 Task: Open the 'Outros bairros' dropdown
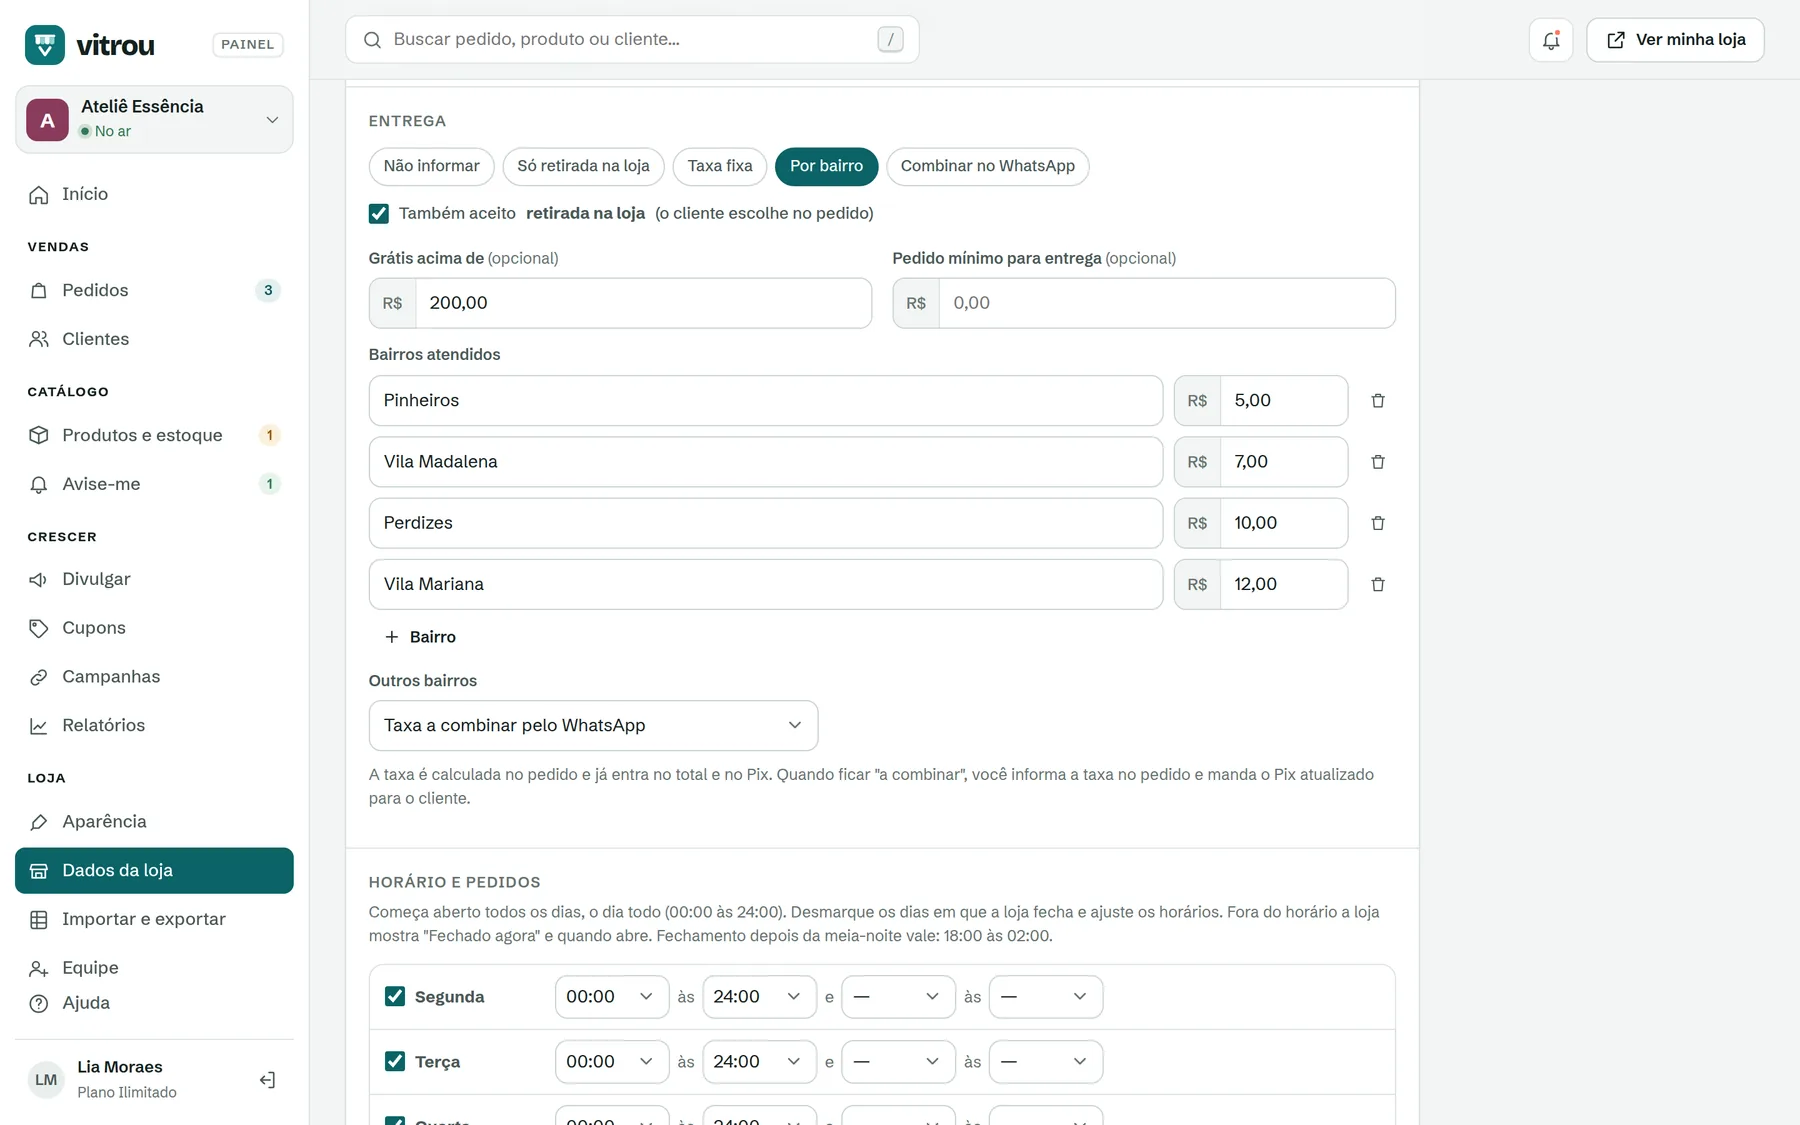click(x=593, y=726)
